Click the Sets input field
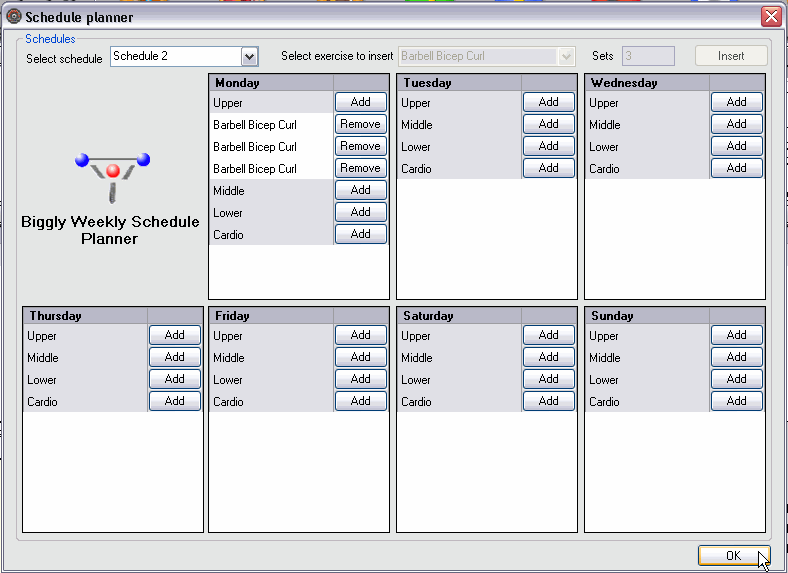This screenshot has height=573, width=788. pyautogui.click(x=648, y=57)
